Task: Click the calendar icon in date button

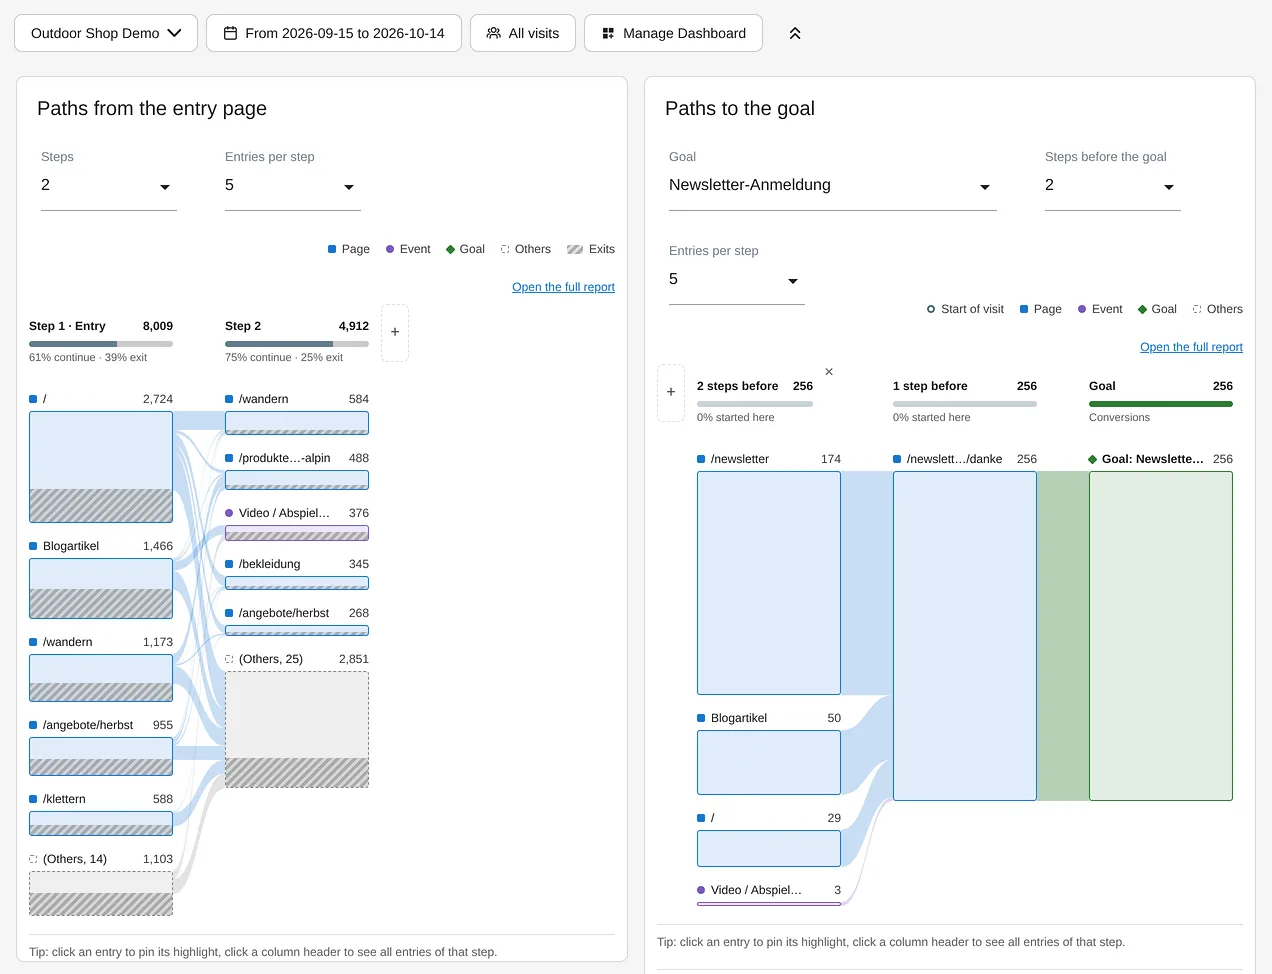Action: (x=231, y=33)
